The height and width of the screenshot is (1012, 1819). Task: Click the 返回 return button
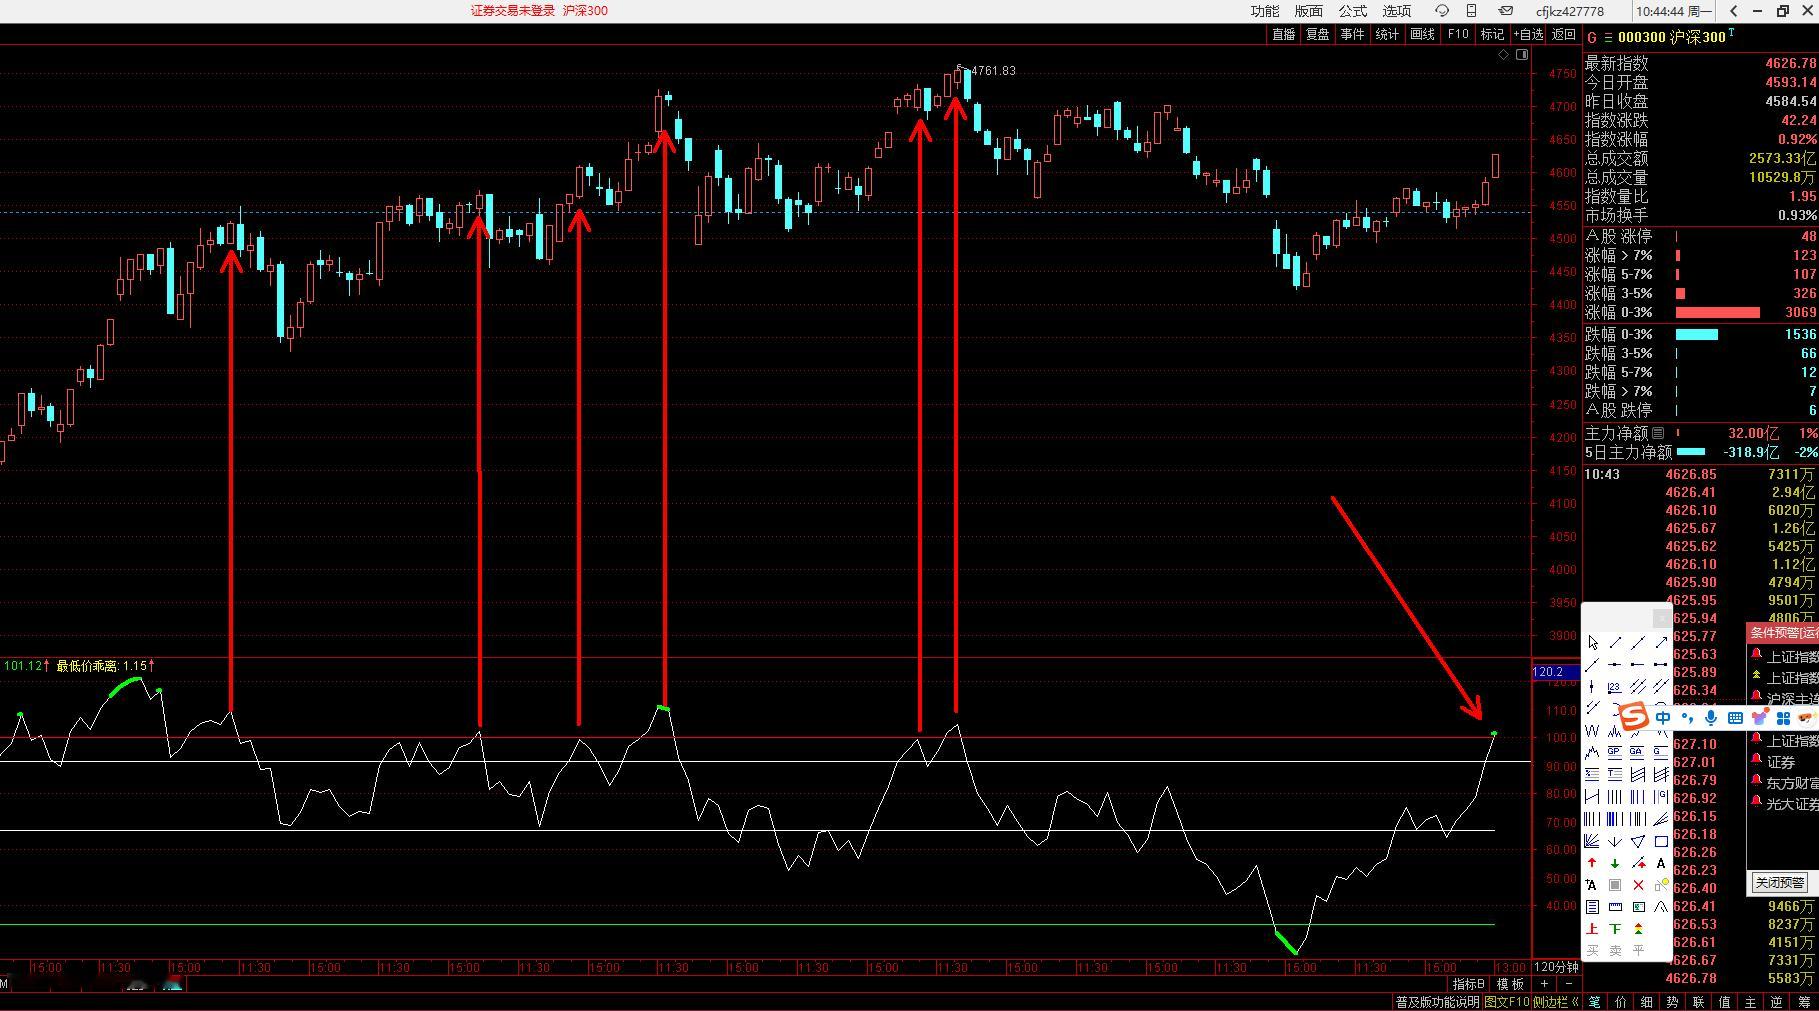coord(1563,34)
